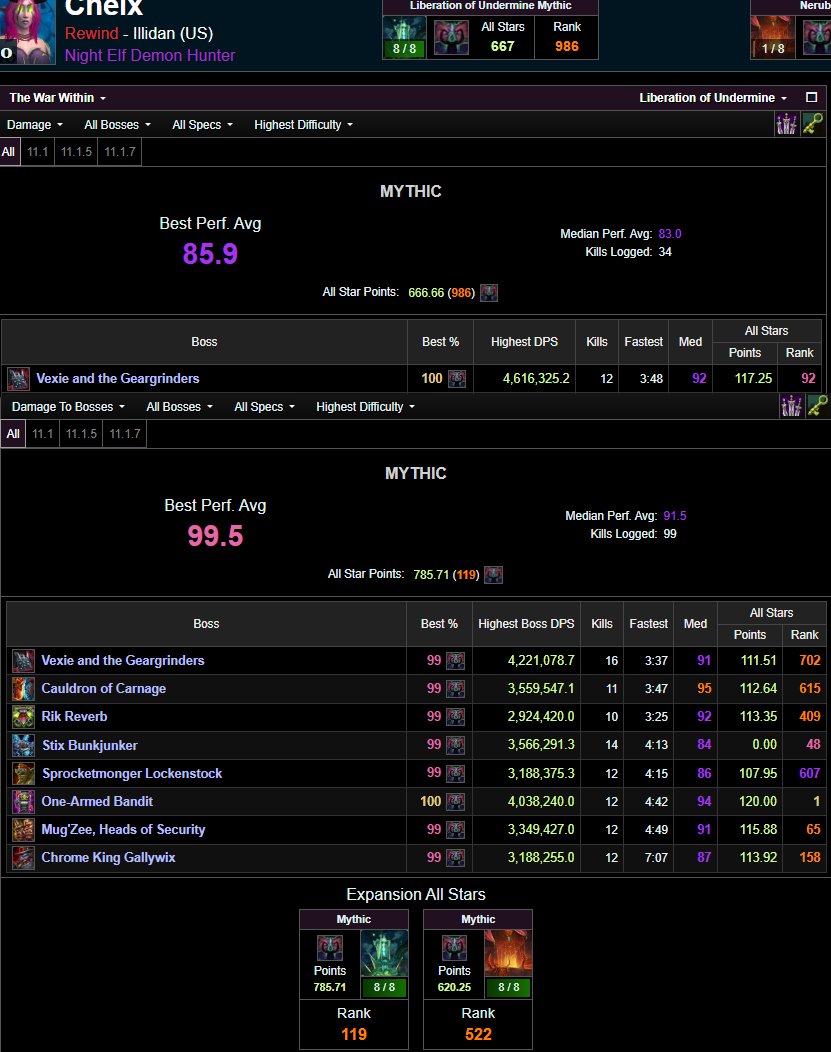
Task: Click spec icon beside Cauldron of Carnage best percent
Action: pos(455,688)
